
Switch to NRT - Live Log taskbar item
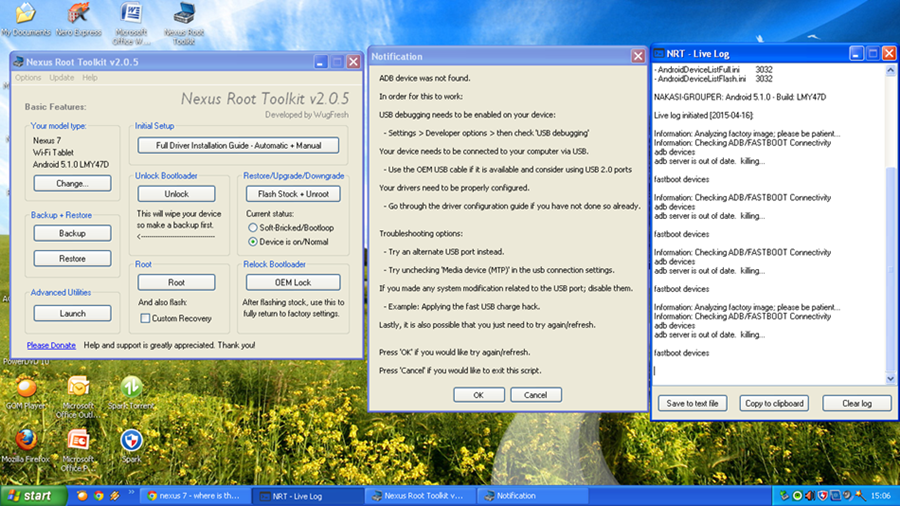(x=309, y=496)
